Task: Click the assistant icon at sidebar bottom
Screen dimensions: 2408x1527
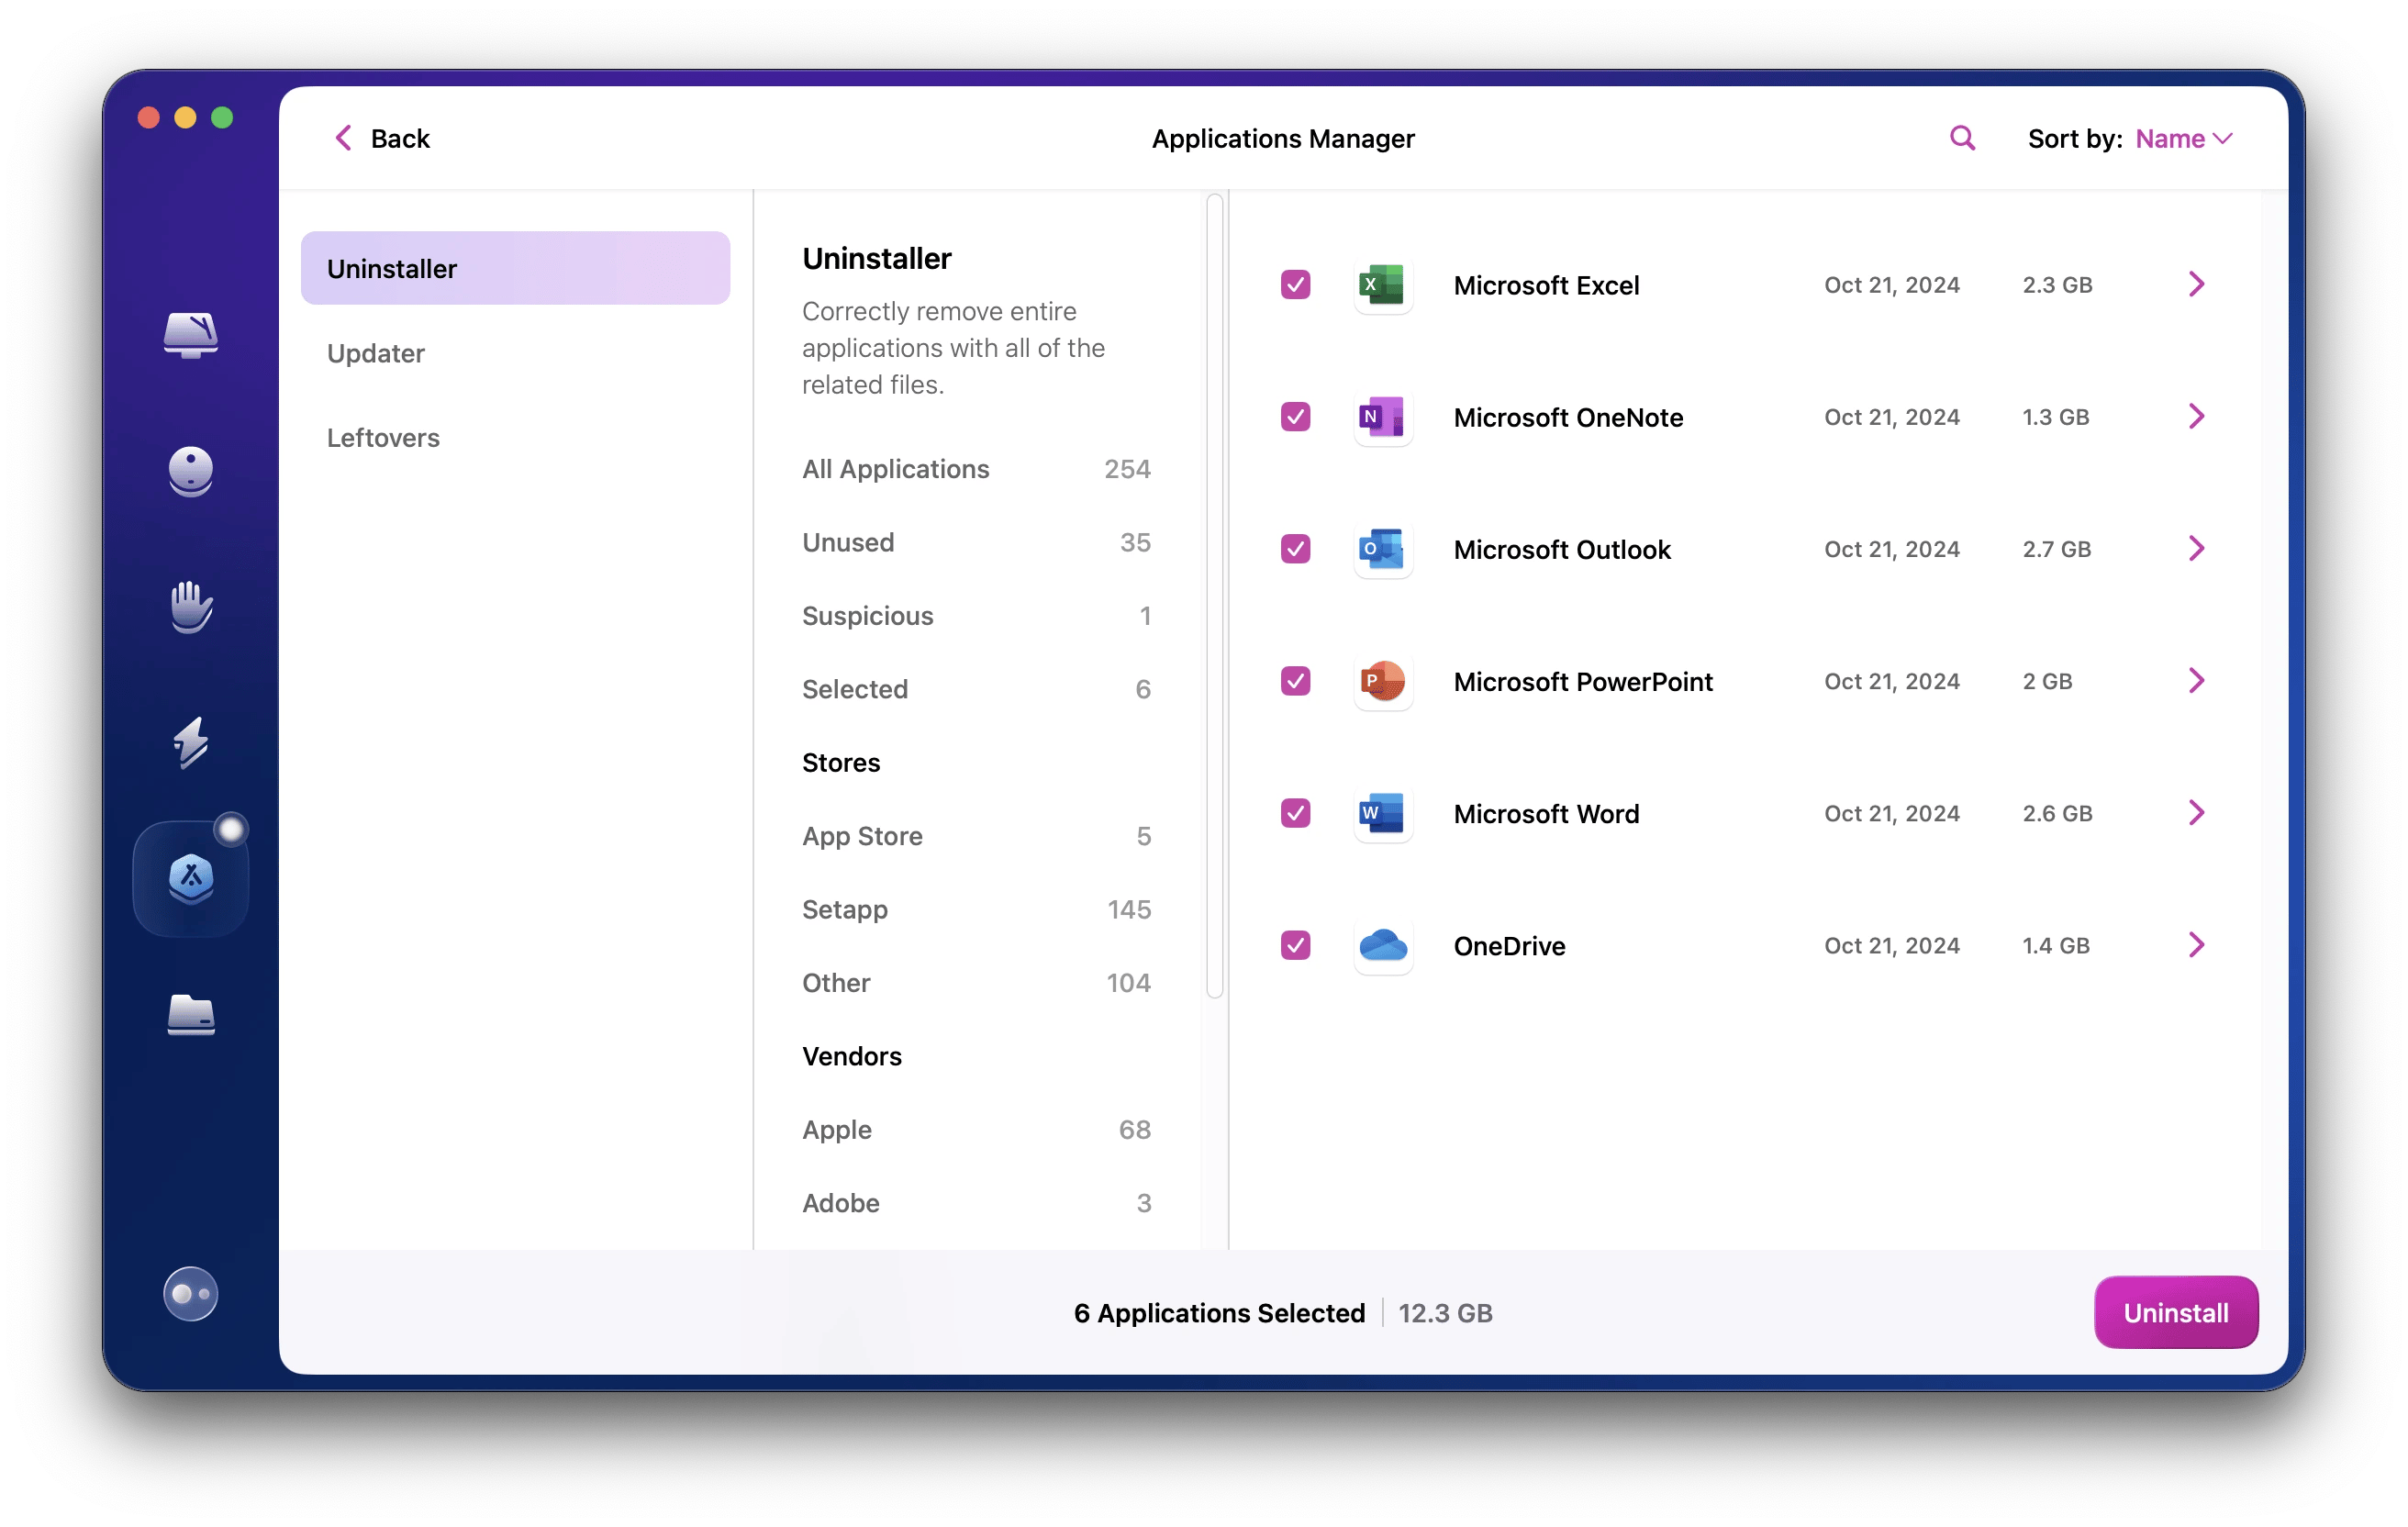Action: click(x=190, y=1294)
